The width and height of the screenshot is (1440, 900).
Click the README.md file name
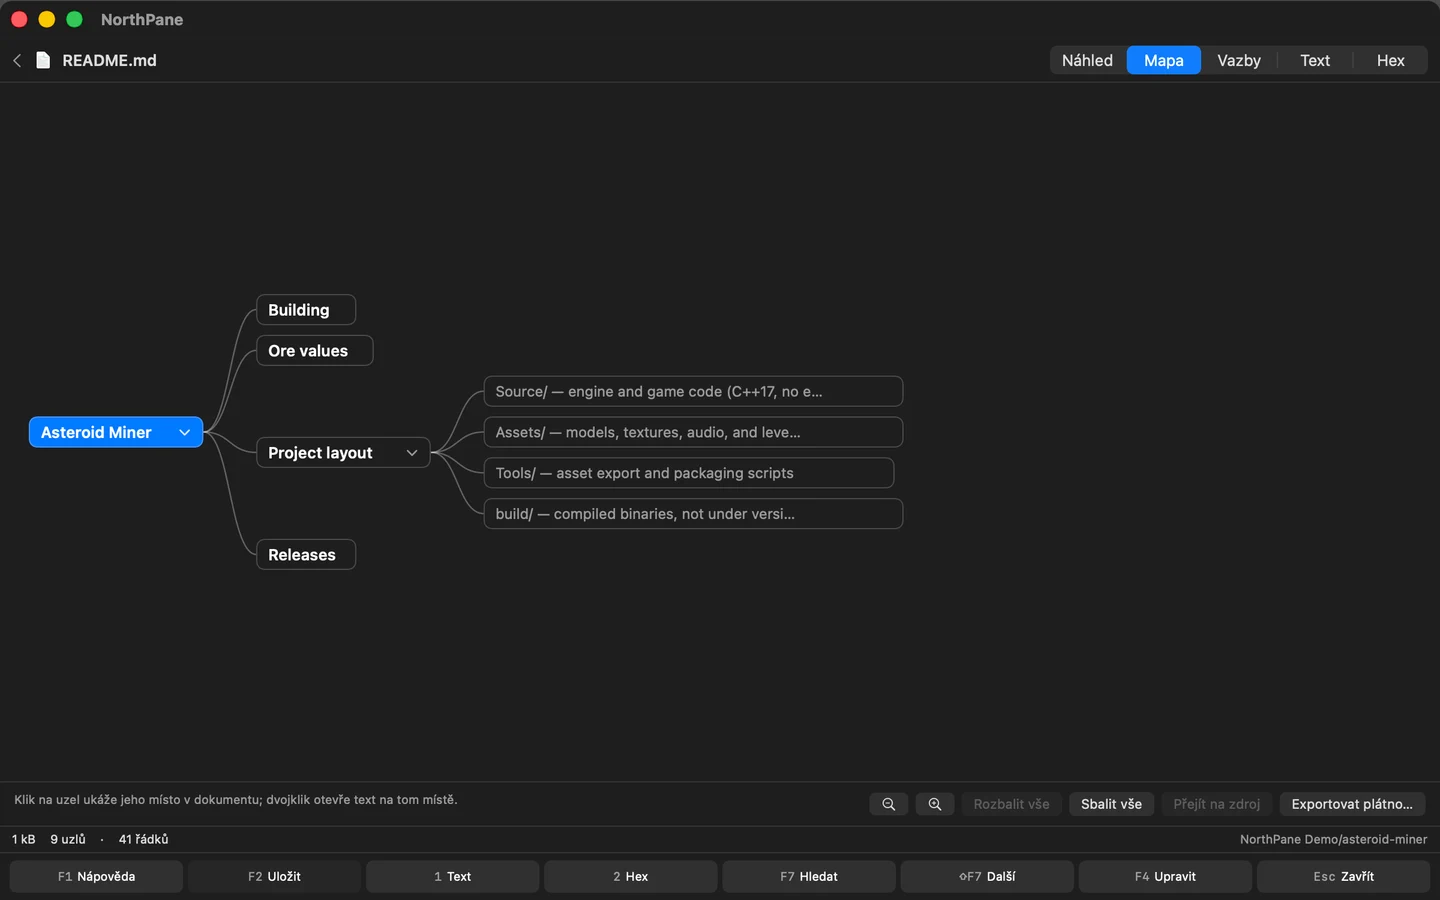[109, 61]
